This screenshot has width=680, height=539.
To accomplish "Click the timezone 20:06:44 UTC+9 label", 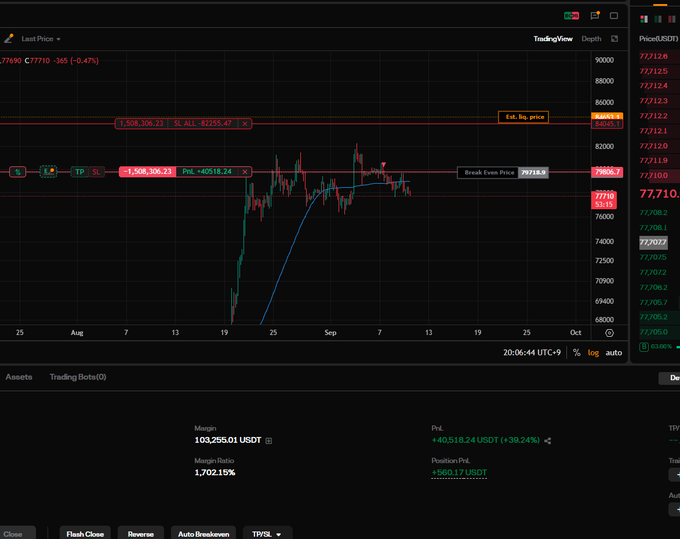I will tap(532, 353).
